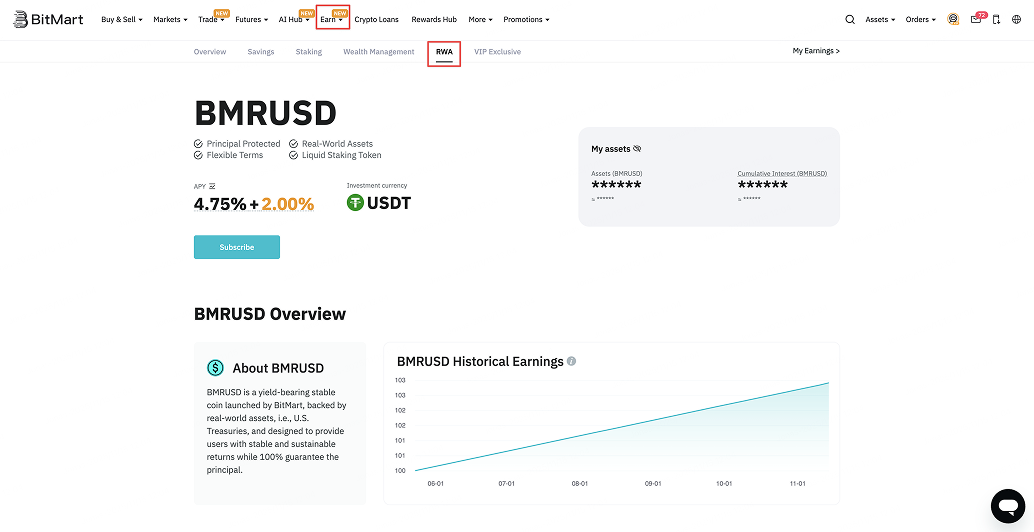This screenshot has height=532, width=1034.
Task: Click the Liquid Staking Token checkmark icon
Action: 293,156
